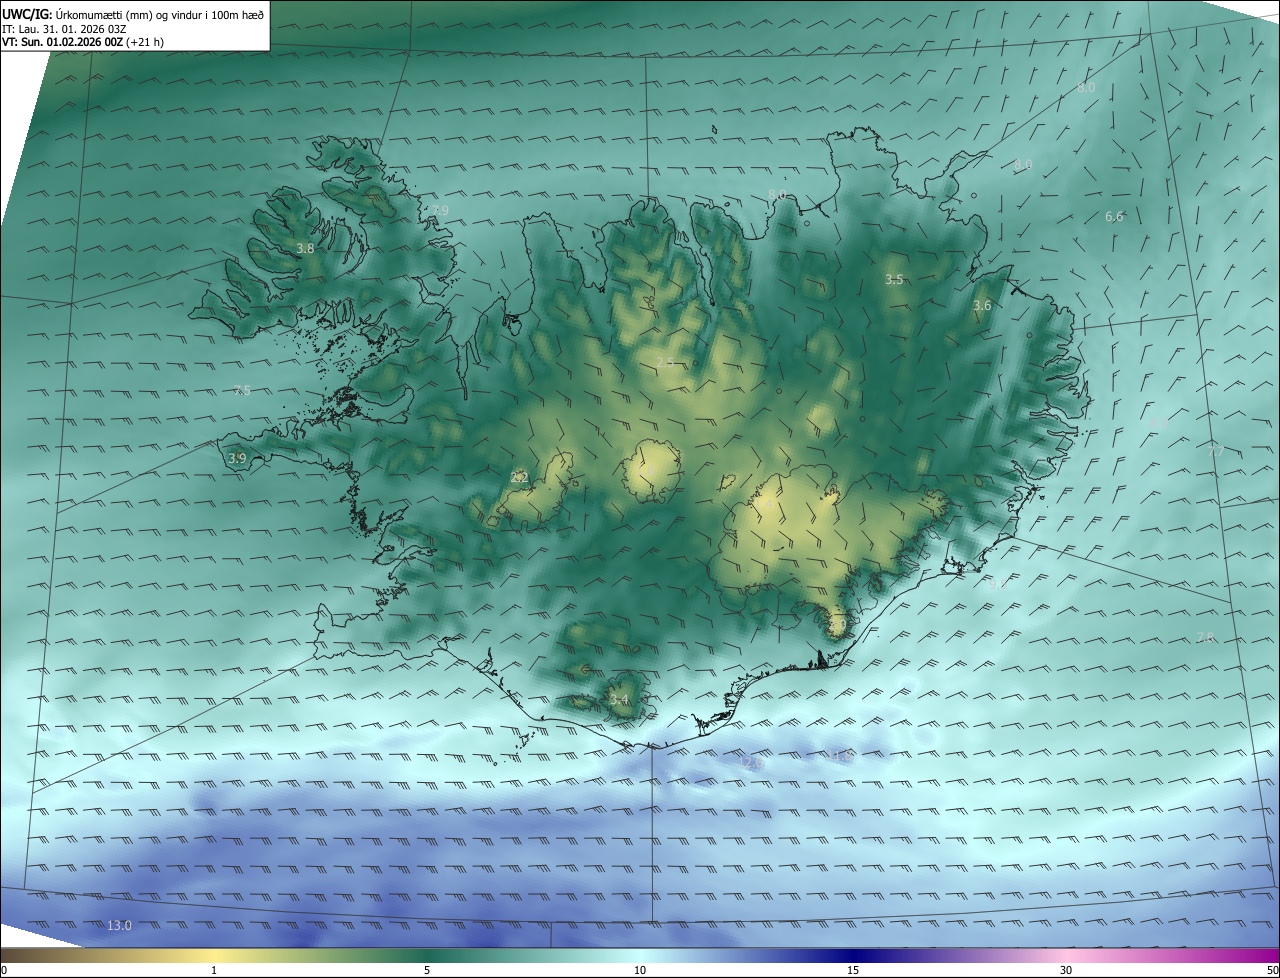Click the 30 label on the color scale
This screenshot has height=978, width=1280.
tap(1066, 970)
